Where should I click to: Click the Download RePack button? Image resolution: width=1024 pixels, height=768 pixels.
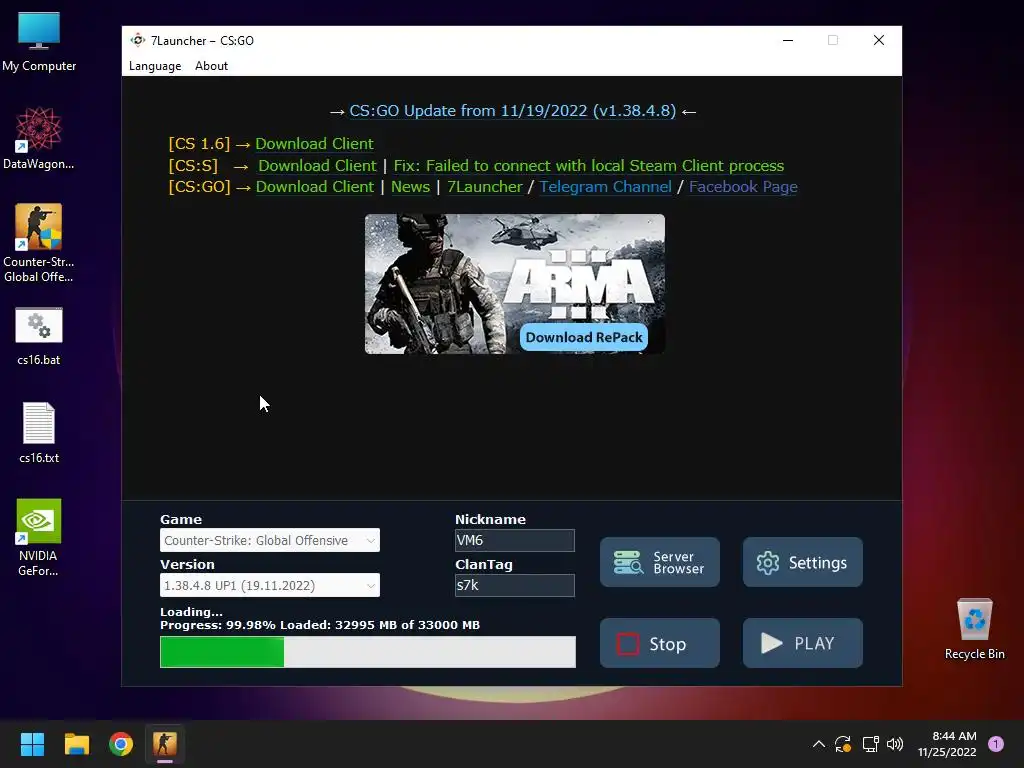(584, 338)
